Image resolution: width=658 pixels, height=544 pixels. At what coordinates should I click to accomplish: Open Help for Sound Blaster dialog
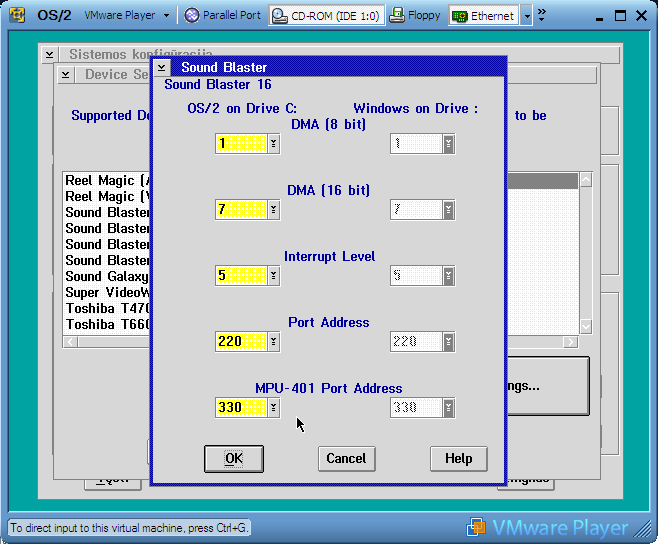[x=459, y=459]
